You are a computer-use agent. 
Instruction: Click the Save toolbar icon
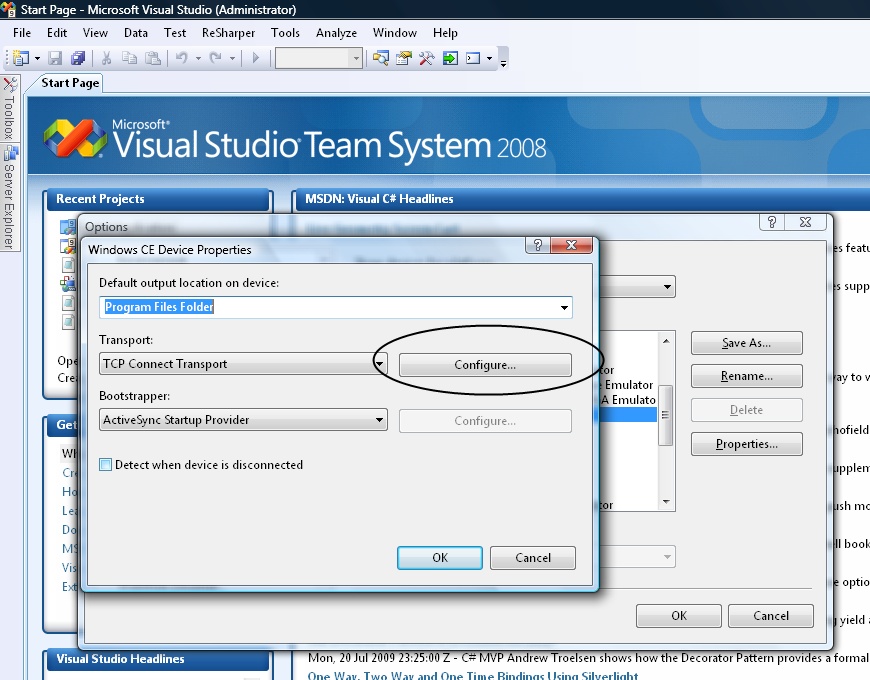tap(55, 58)
